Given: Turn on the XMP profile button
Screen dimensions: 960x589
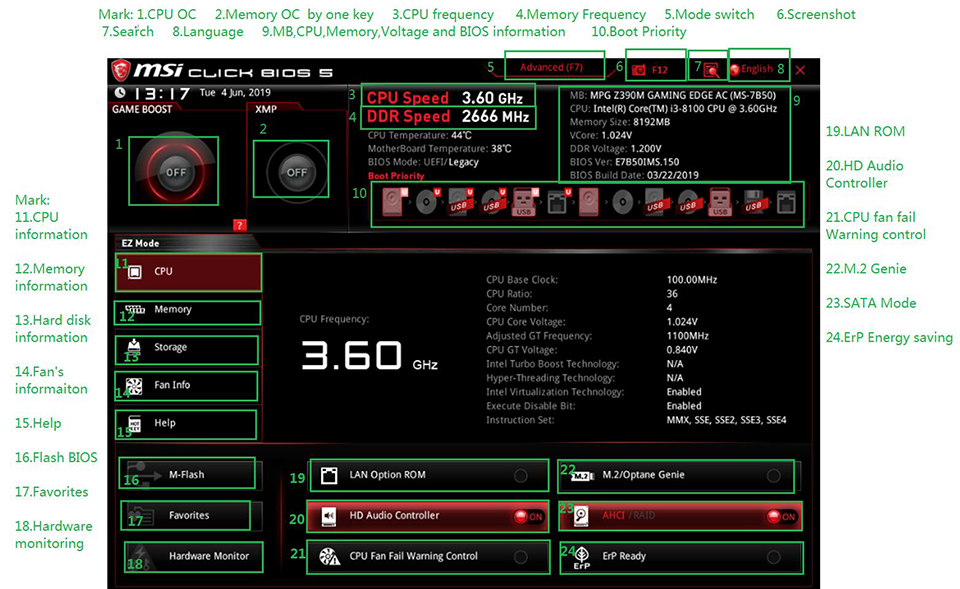Looking at the screenshot, I should pos(297,172).
